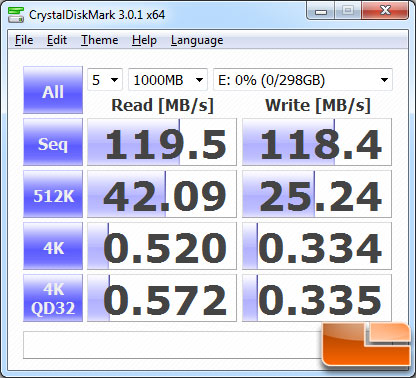Start the 4K benchmark test
The height and width of the screenshot is (378, 416).
pyautogui.click(x=53, y=246)
